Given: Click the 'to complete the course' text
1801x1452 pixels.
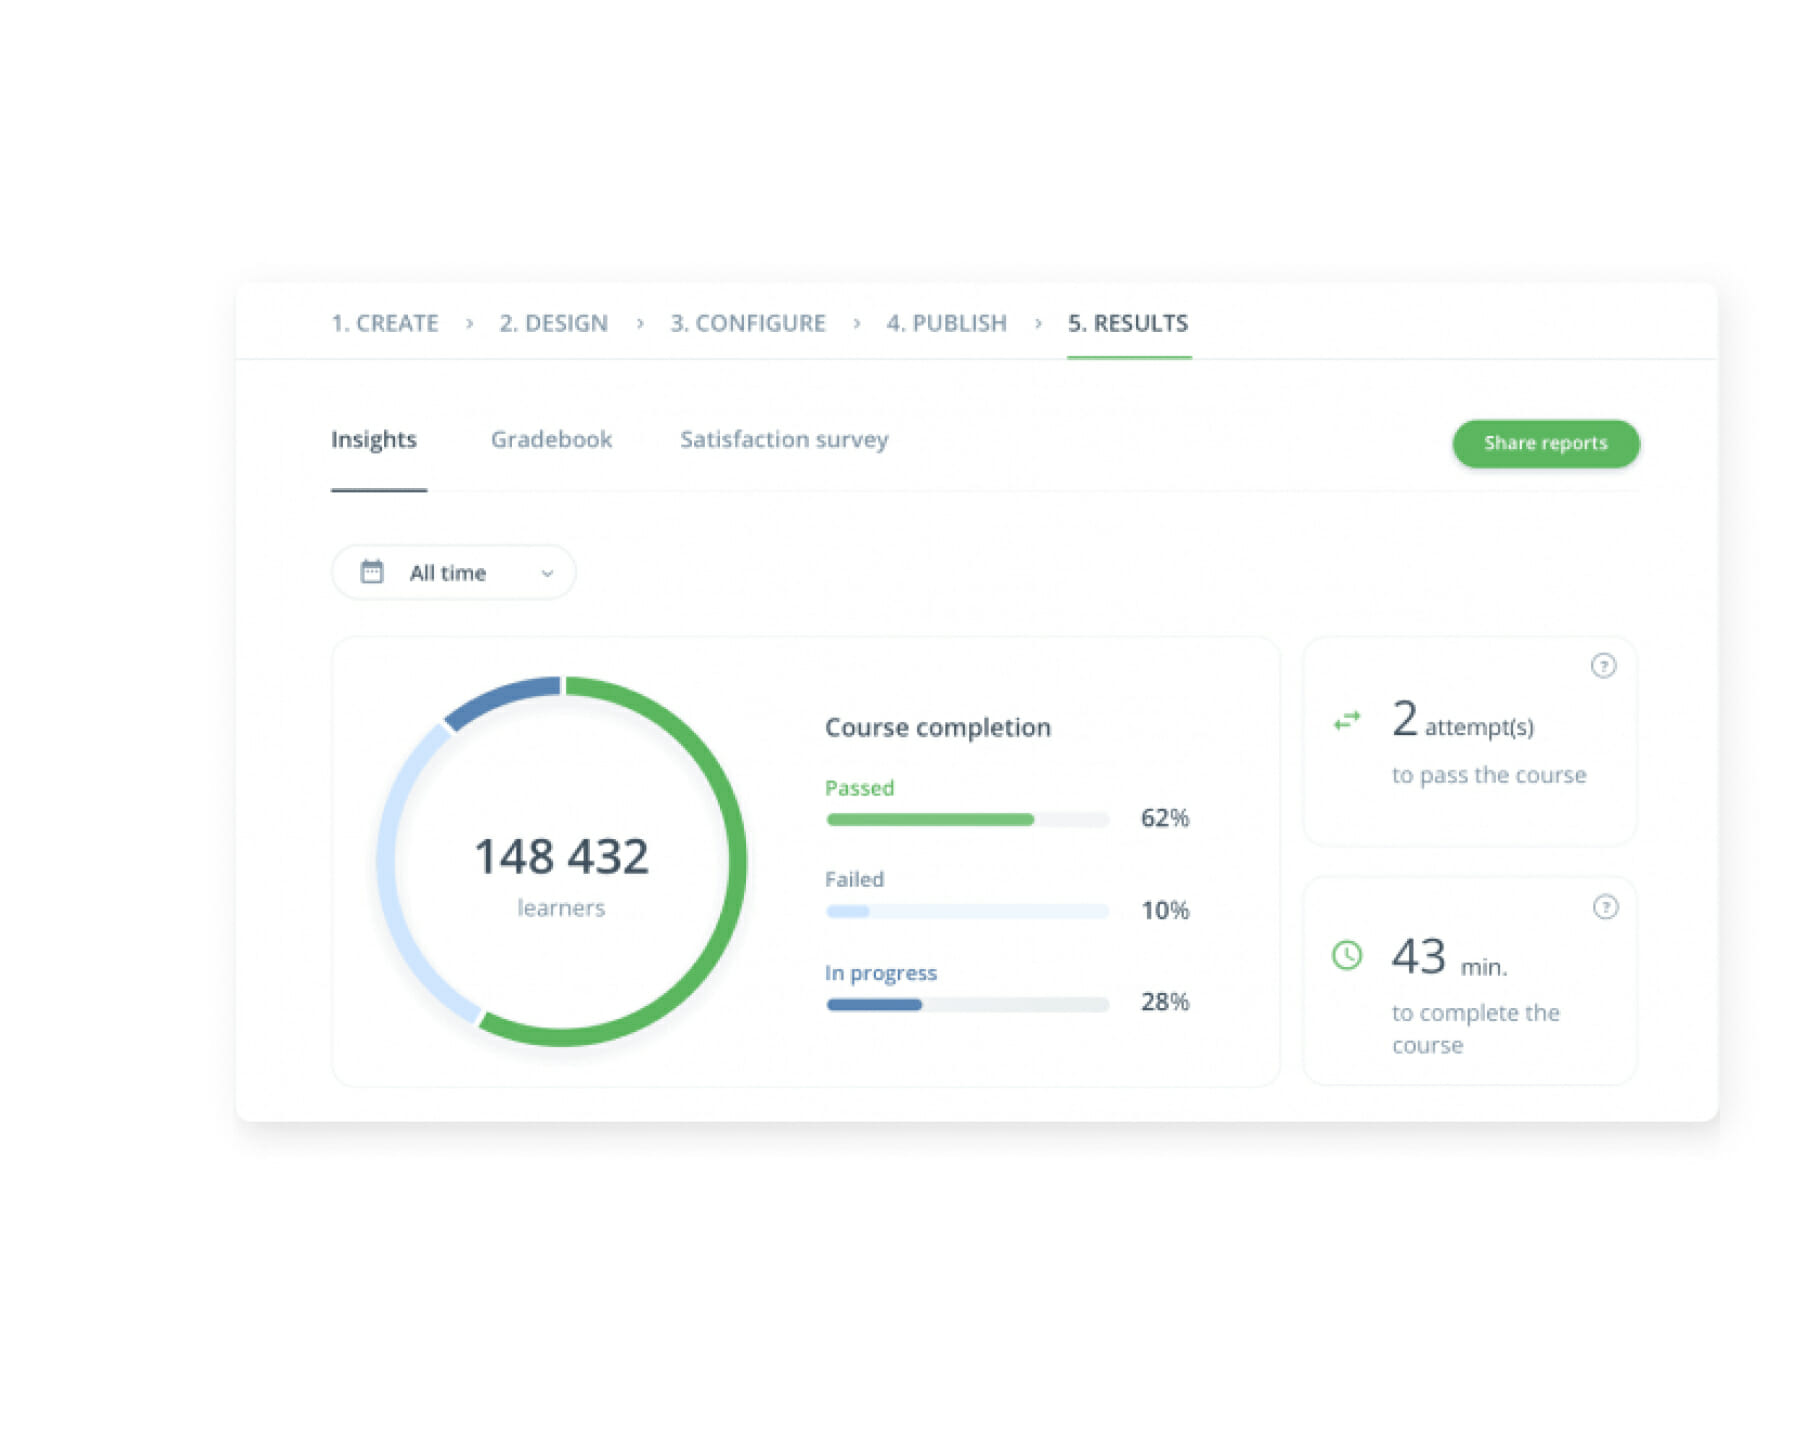Looking at the screenshot, I should 1476,1029.
